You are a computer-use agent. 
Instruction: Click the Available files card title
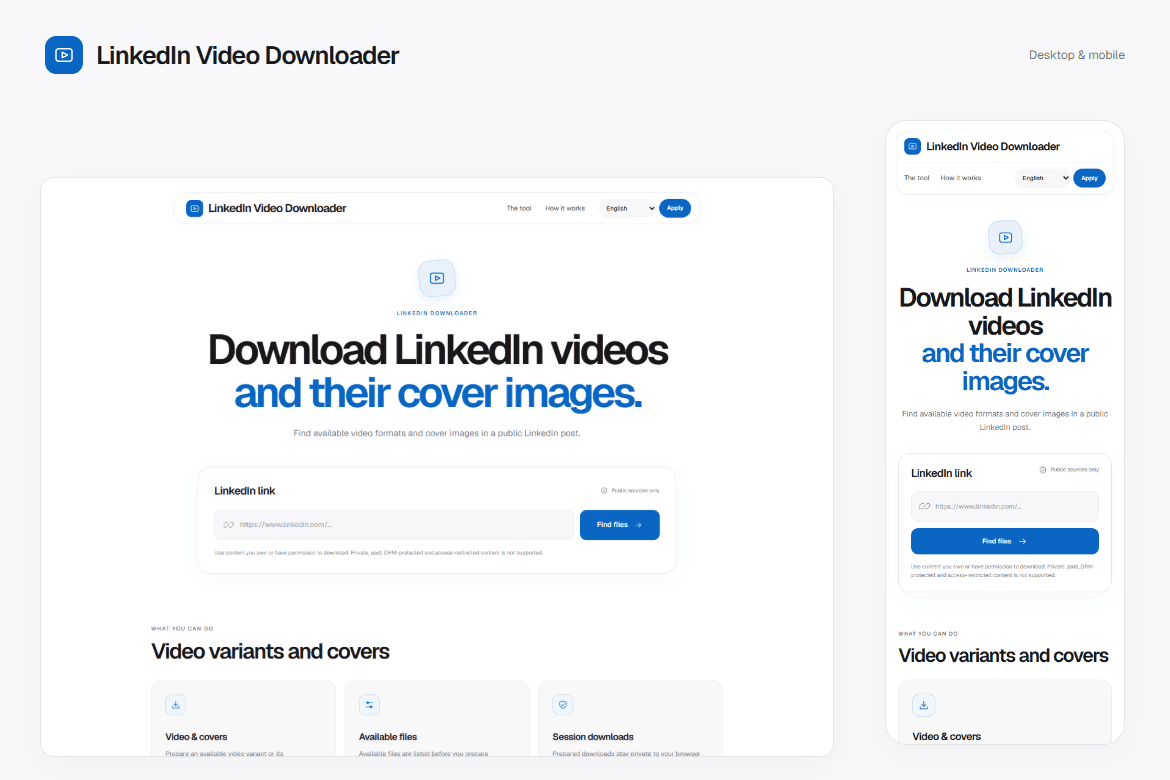point(388,737)
